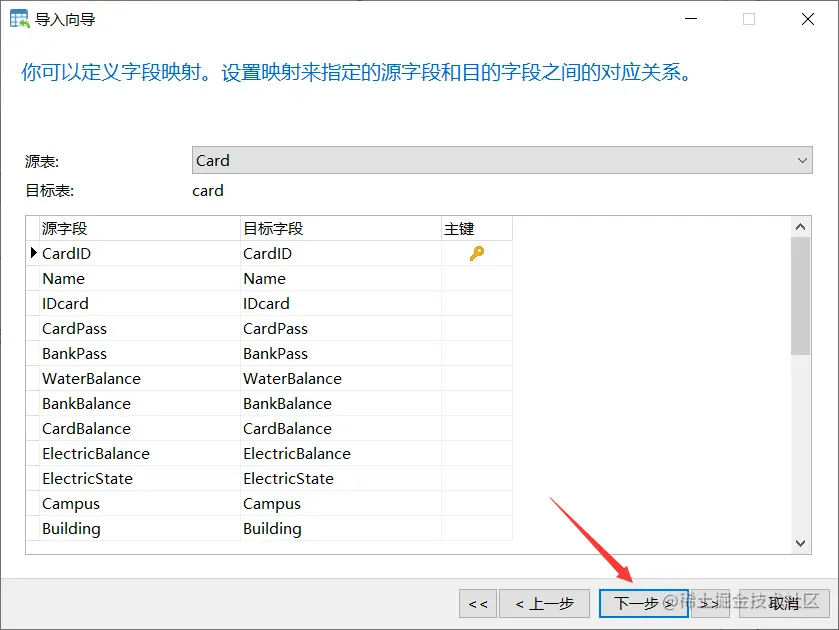Click the row pointer arrow beside CardID
This screenshot has width=839, height=630.
pyautogui.click(x=33, y=253)
